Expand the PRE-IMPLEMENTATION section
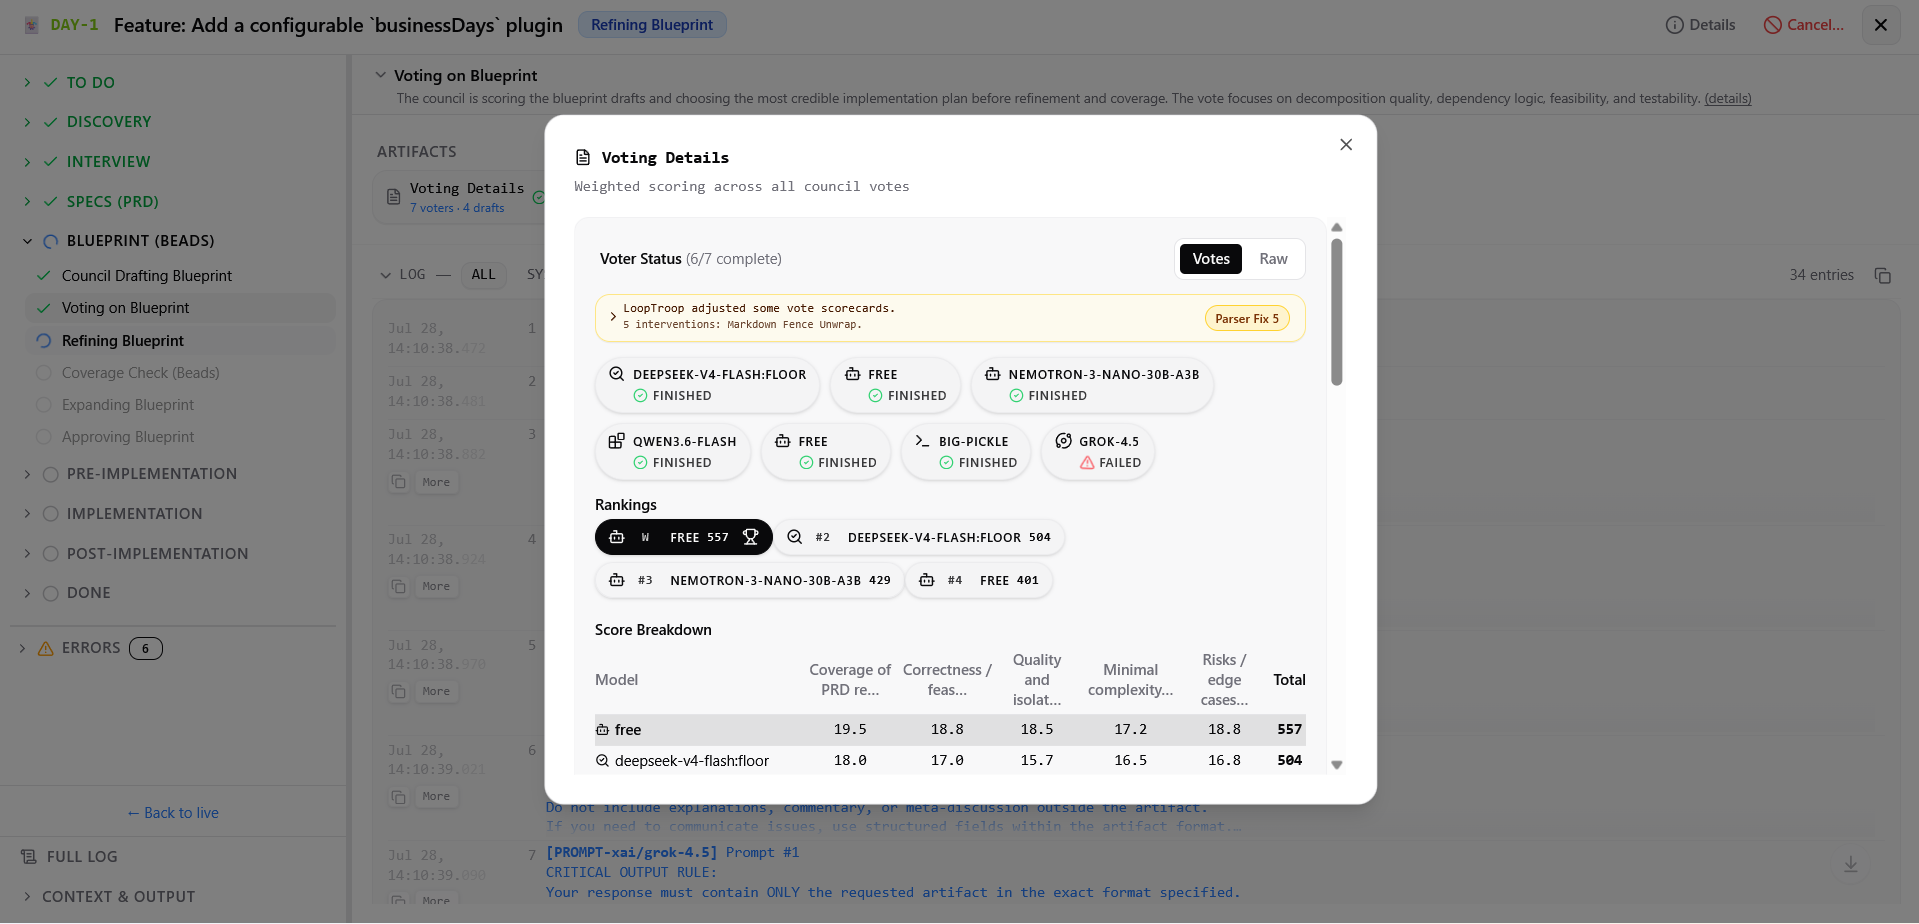The image size is (1919, 924). point(27,474)
